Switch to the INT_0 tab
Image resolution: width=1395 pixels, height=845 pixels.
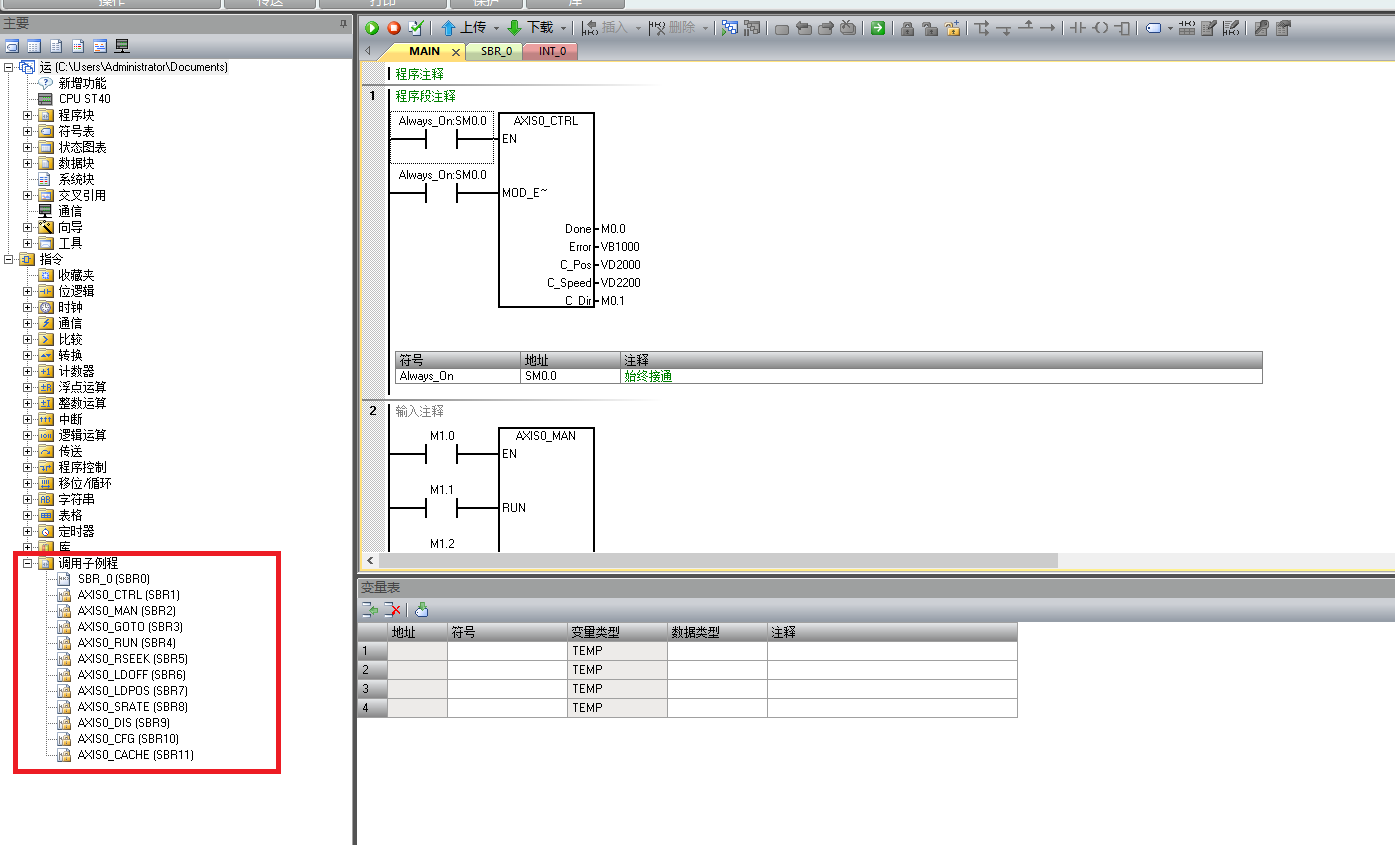(x=551, y=51)
